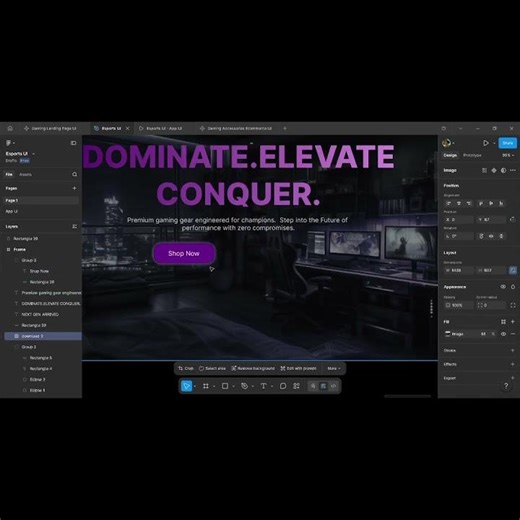This screenshot has height=520, width=520.
Task: Switch to the File tab
Action: coord(9,174)
